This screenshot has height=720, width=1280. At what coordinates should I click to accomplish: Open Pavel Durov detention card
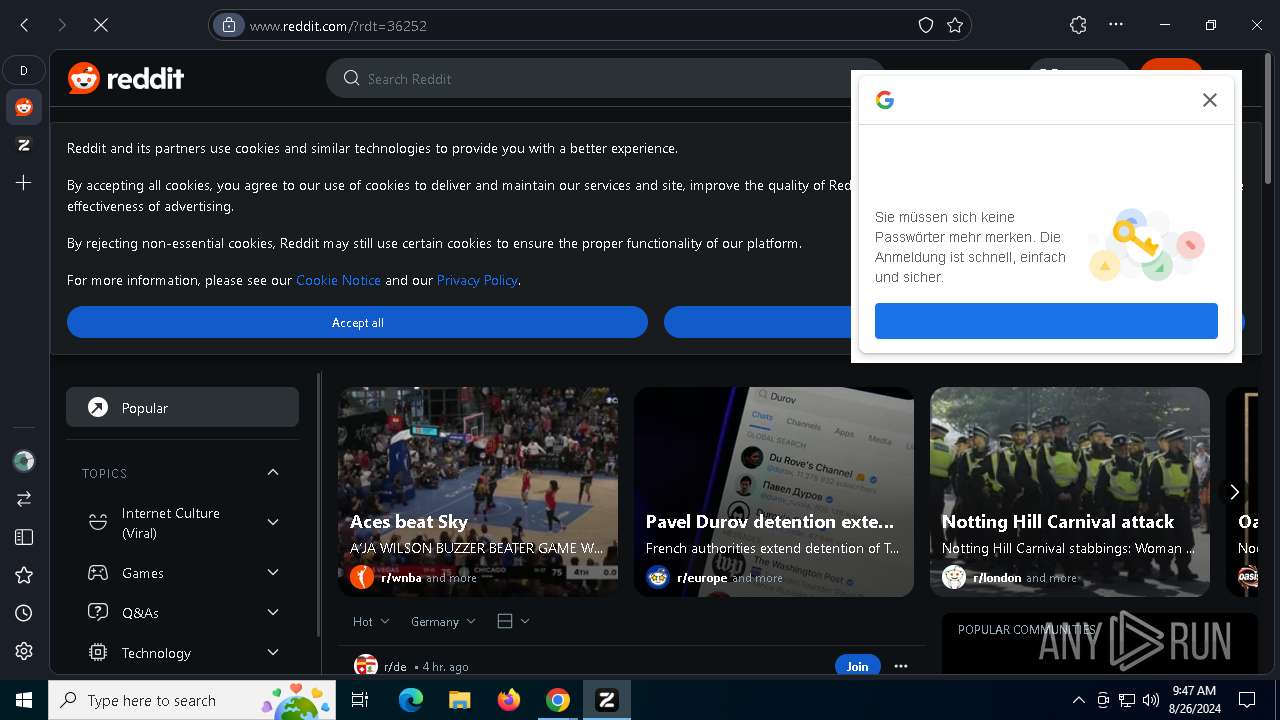(774, 492)
